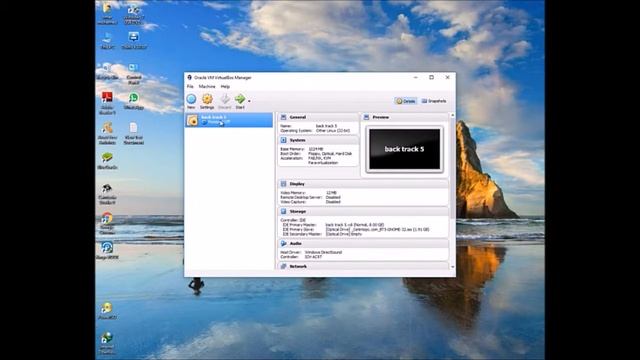Open the Audio section title link
Screen dimensions: 640x360
[x=296, y=244]
